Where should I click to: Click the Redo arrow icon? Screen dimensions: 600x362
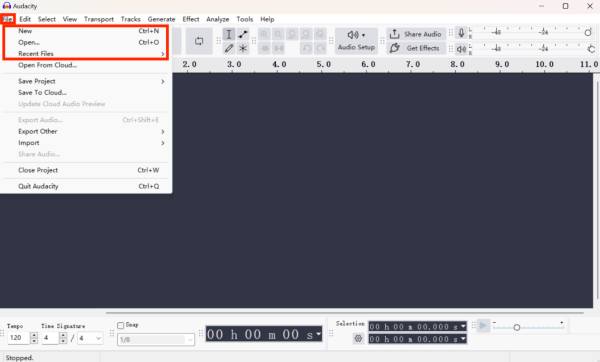pos(320,48)
